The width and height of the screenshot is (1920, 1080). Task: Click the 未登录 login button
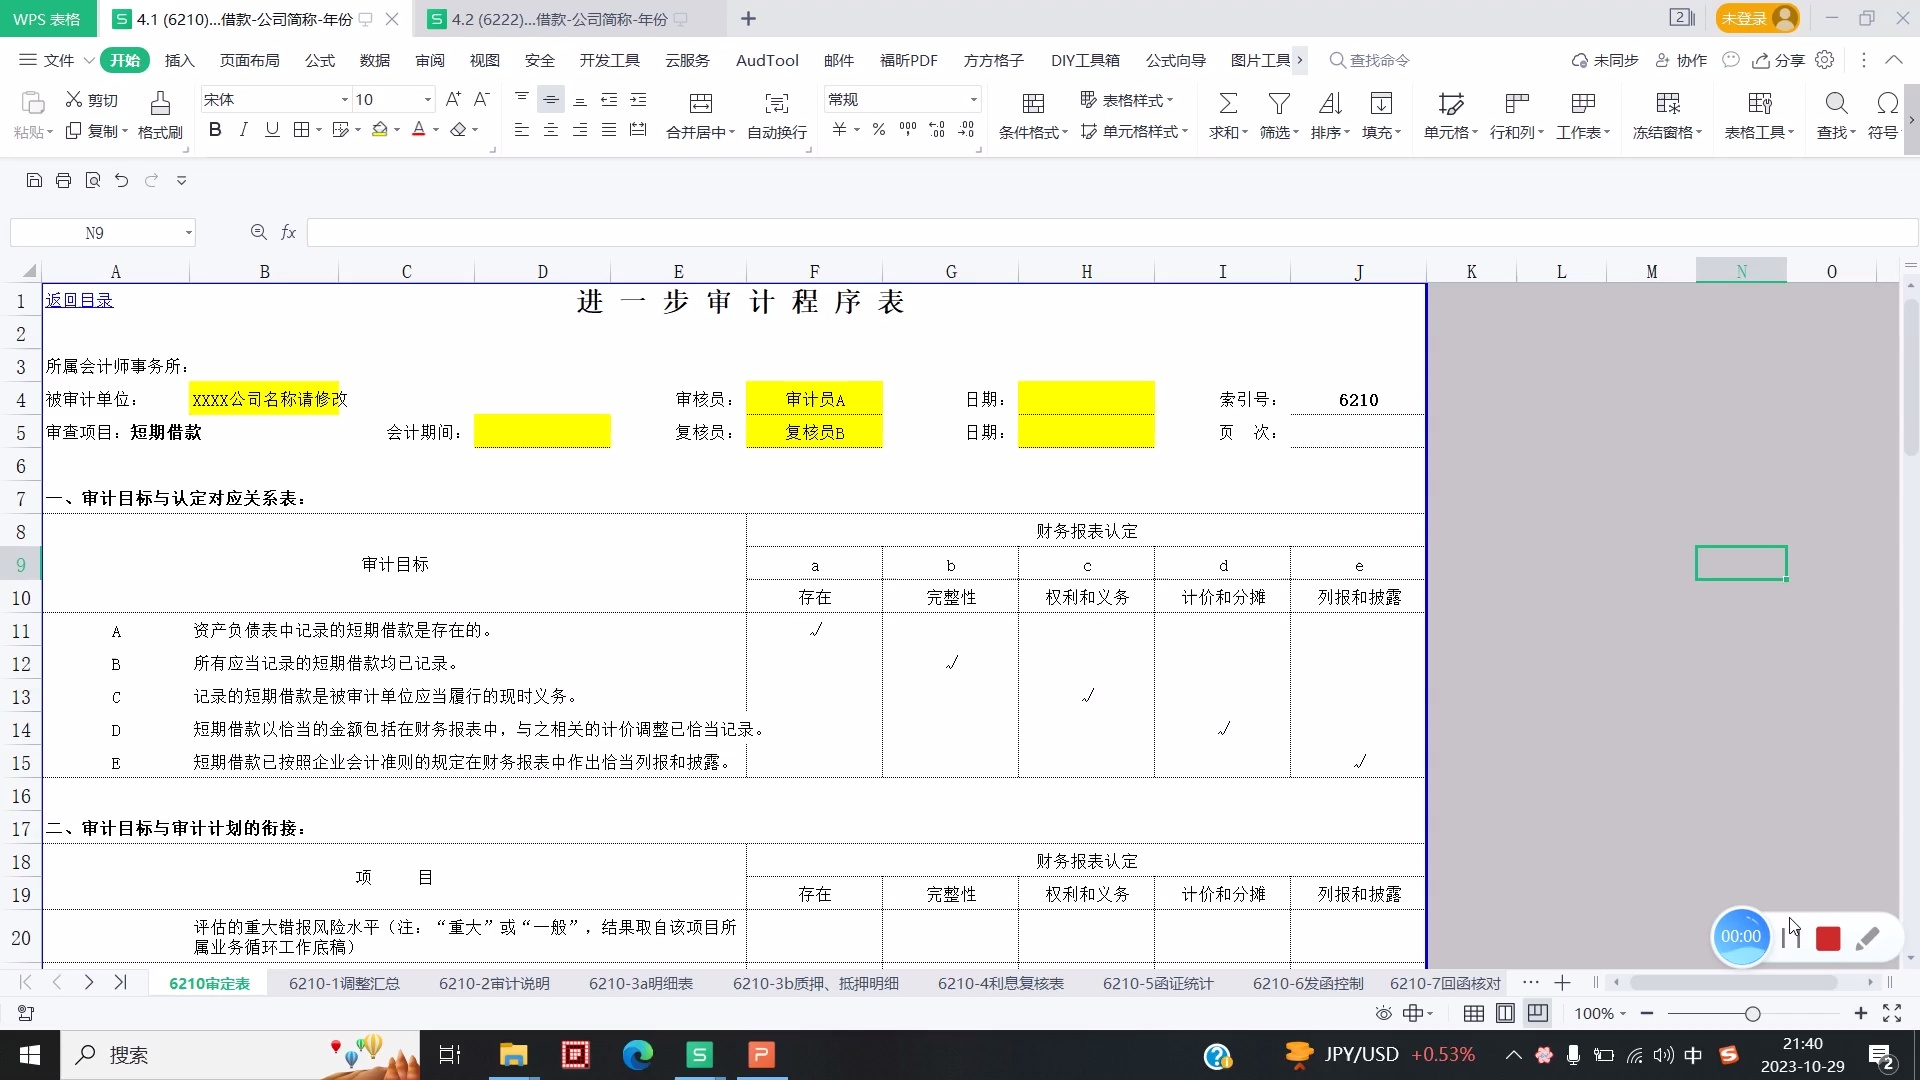(x=1757, y=18)
